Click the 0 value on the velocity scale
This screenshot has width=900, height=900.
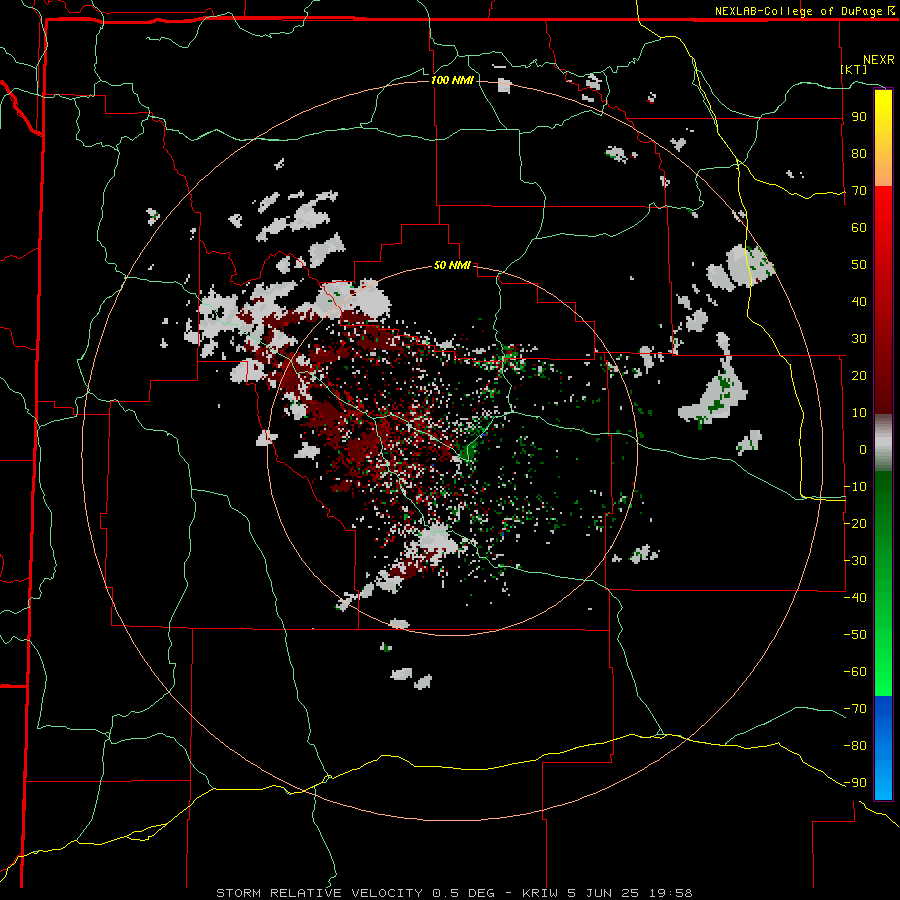click(x=863, y=450)
